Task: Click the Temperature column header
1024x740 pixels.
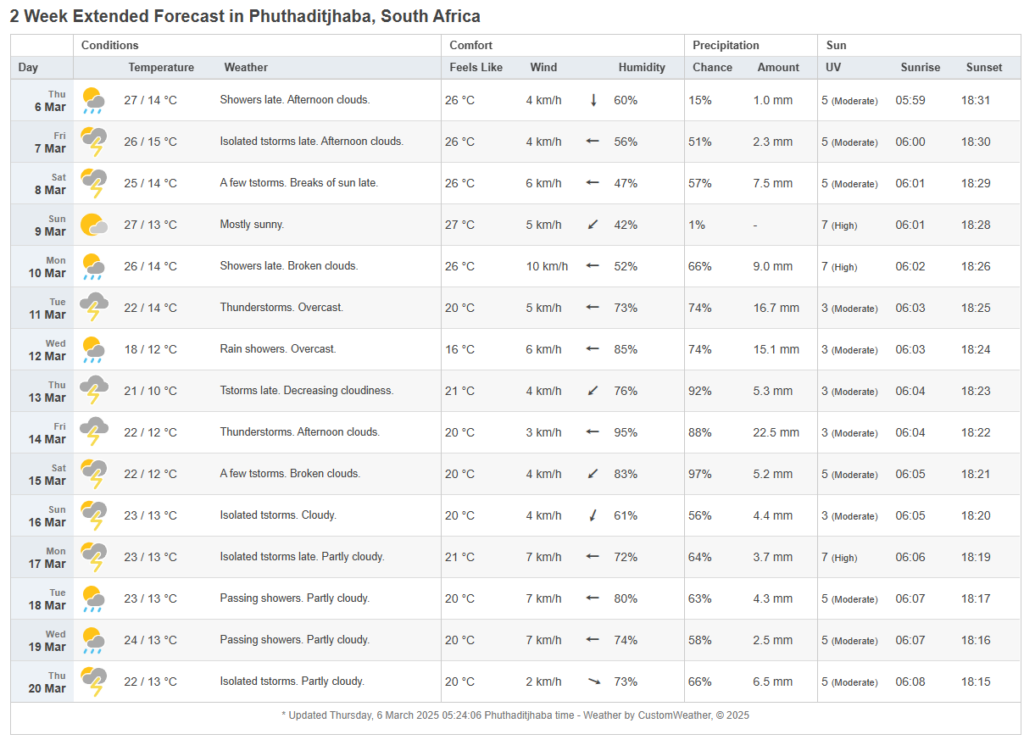Action: click(161, 67)
